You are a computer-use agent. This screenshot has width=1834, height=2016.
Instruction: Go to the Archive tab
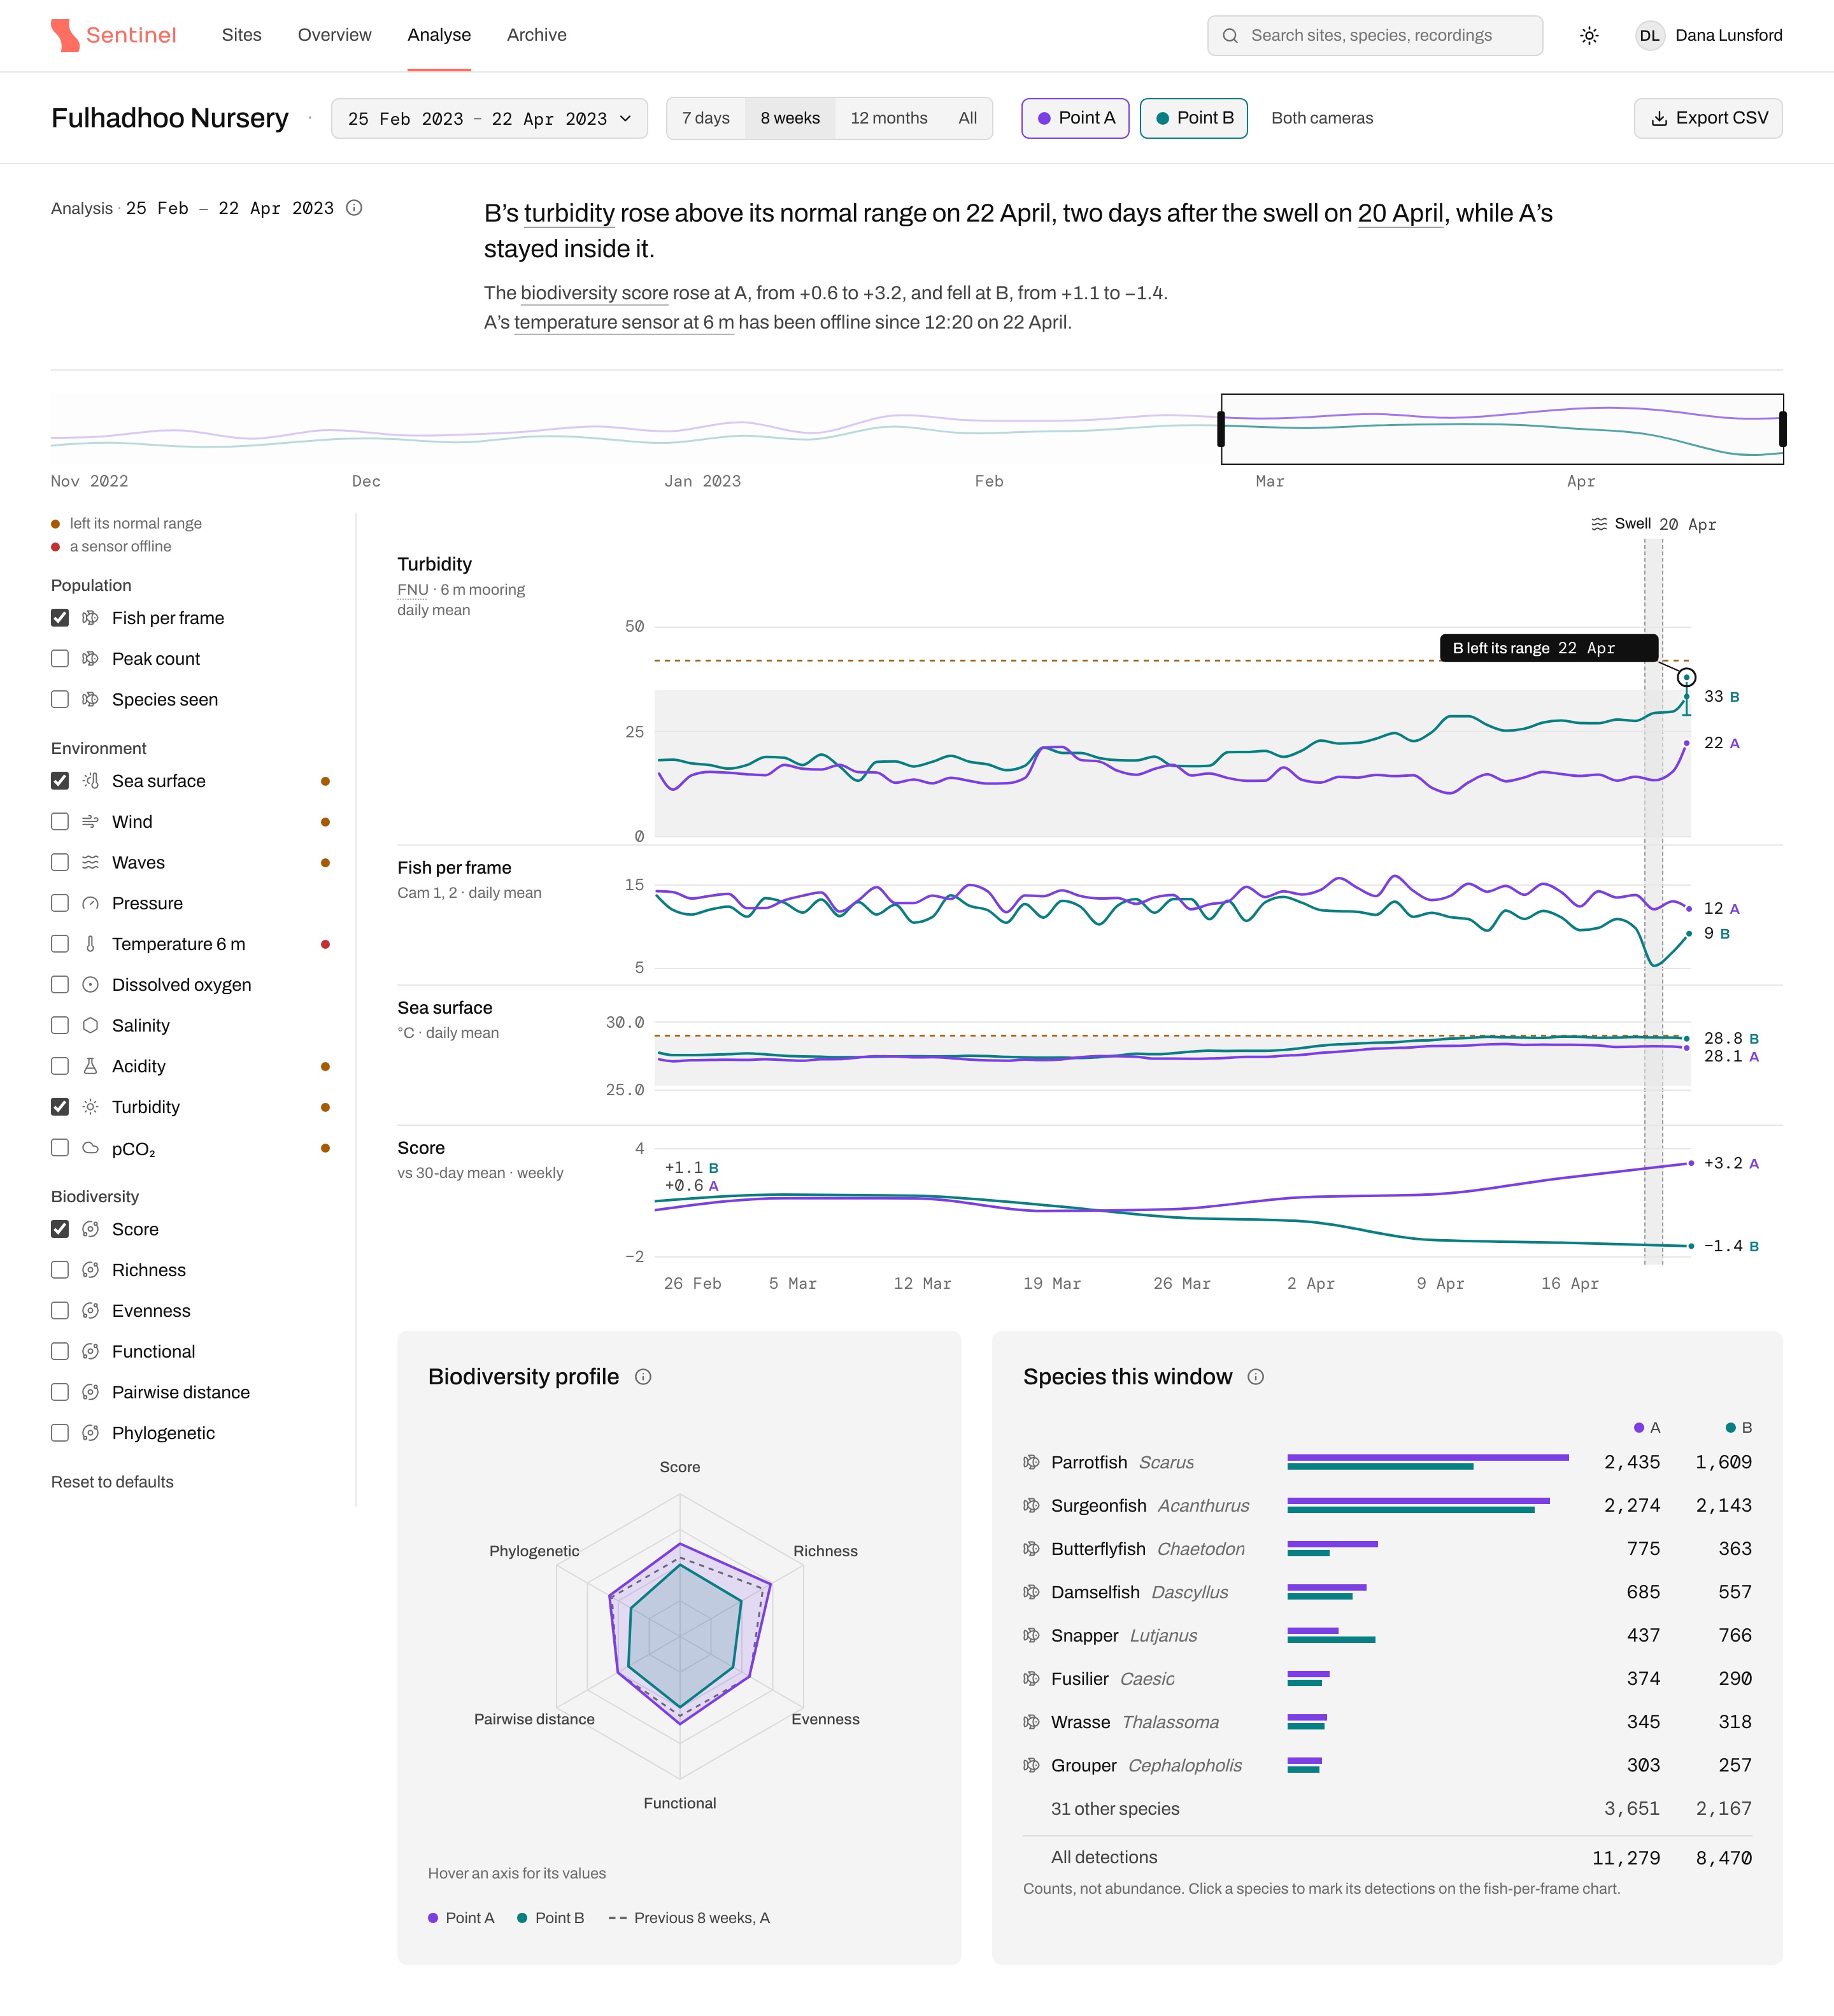point(536,35)
